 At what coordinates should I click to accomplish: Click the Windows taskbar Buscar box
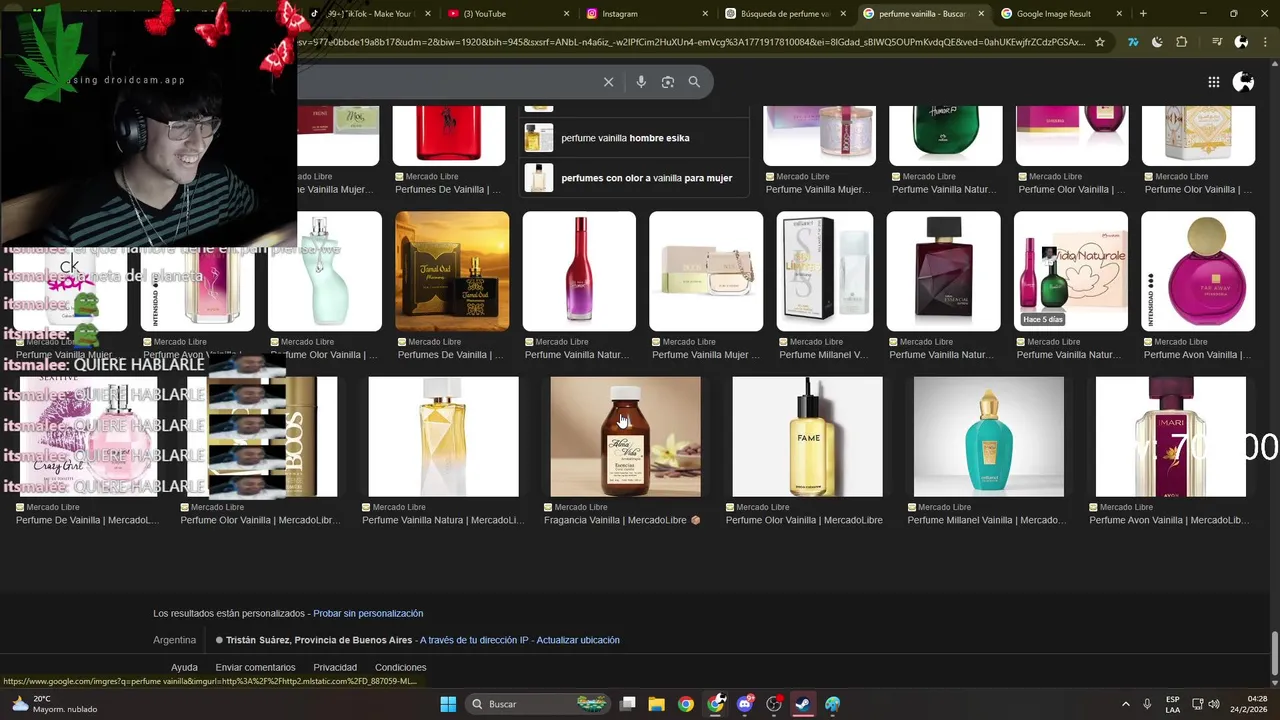(x=538, y=704)
